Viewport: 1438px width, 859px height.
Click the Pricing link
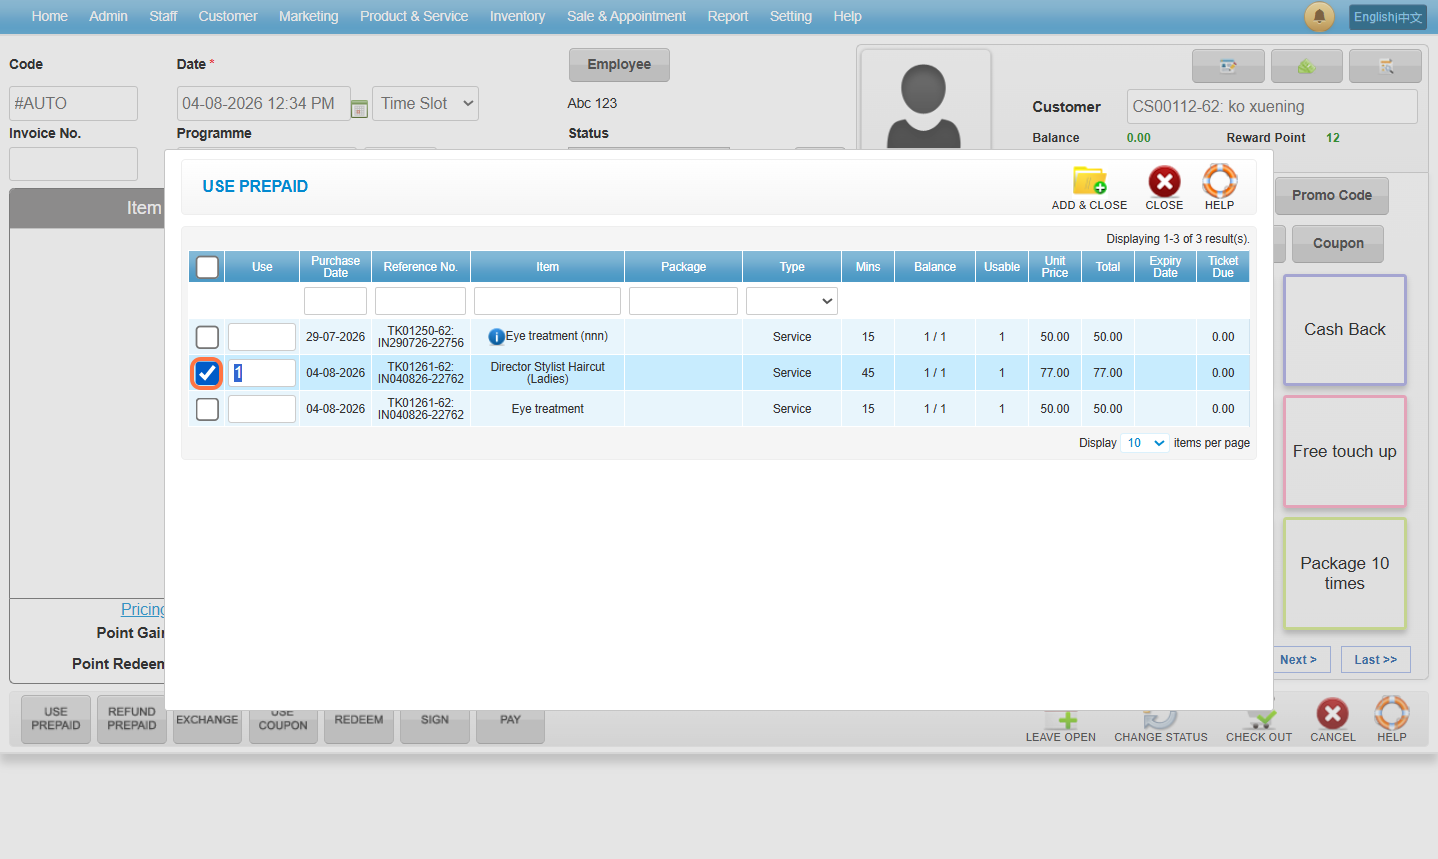tap(143, 609)
